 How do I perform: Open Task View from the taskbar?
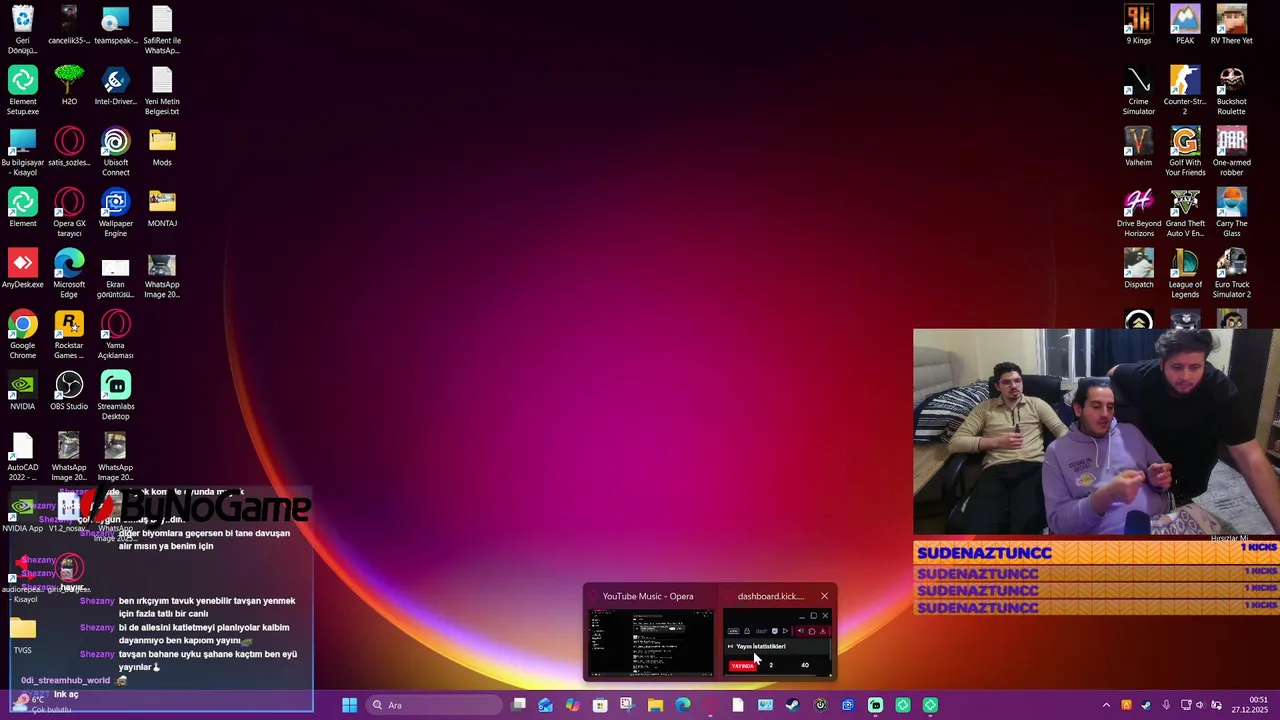coord(519,705)
